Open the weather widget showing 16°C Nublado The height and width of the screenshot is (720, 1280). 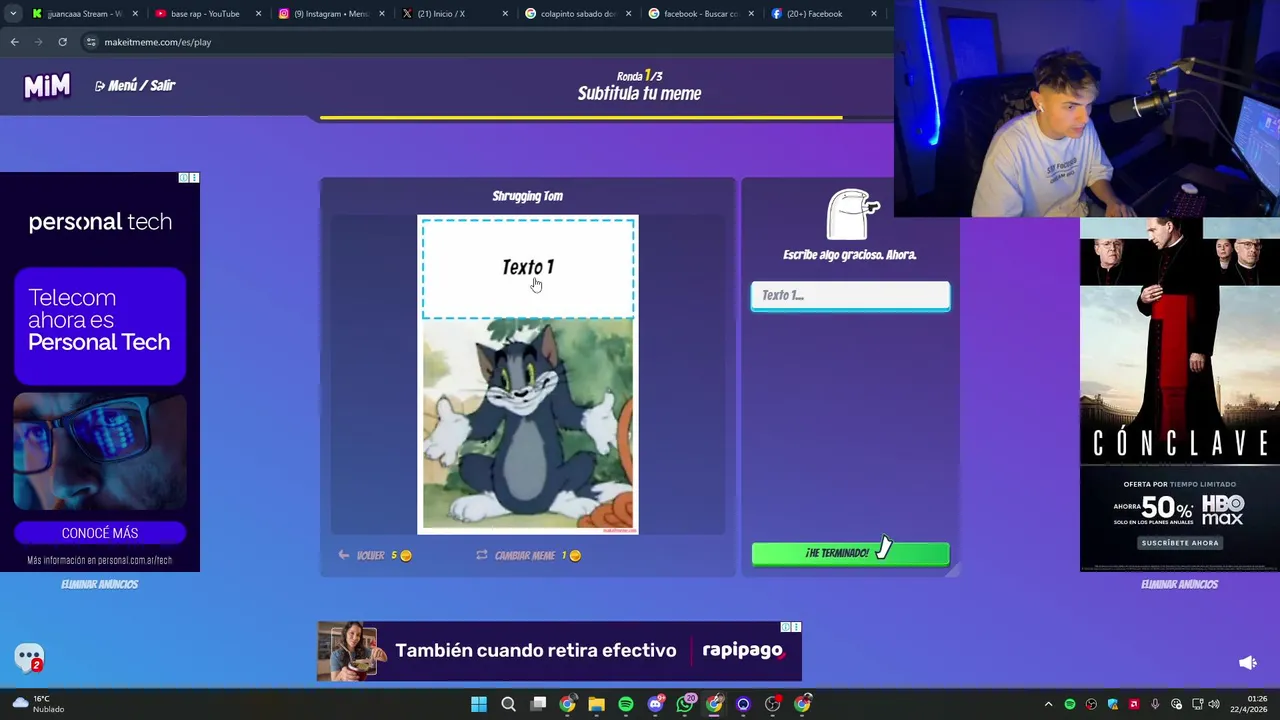pos(38,704)
